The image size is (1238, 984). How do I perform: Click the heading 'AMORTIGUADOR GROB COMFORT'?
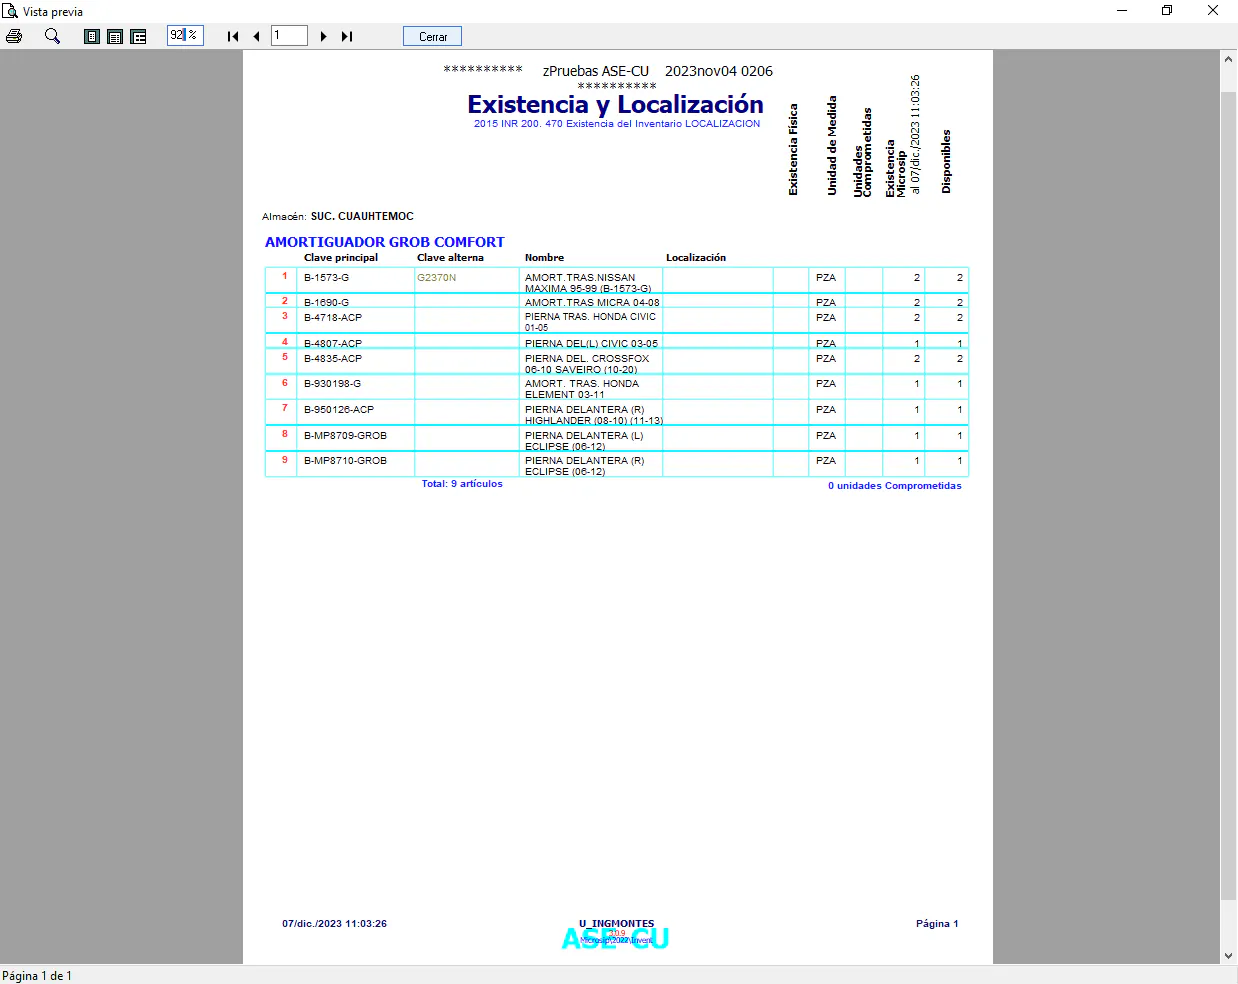tap(385, 242)
